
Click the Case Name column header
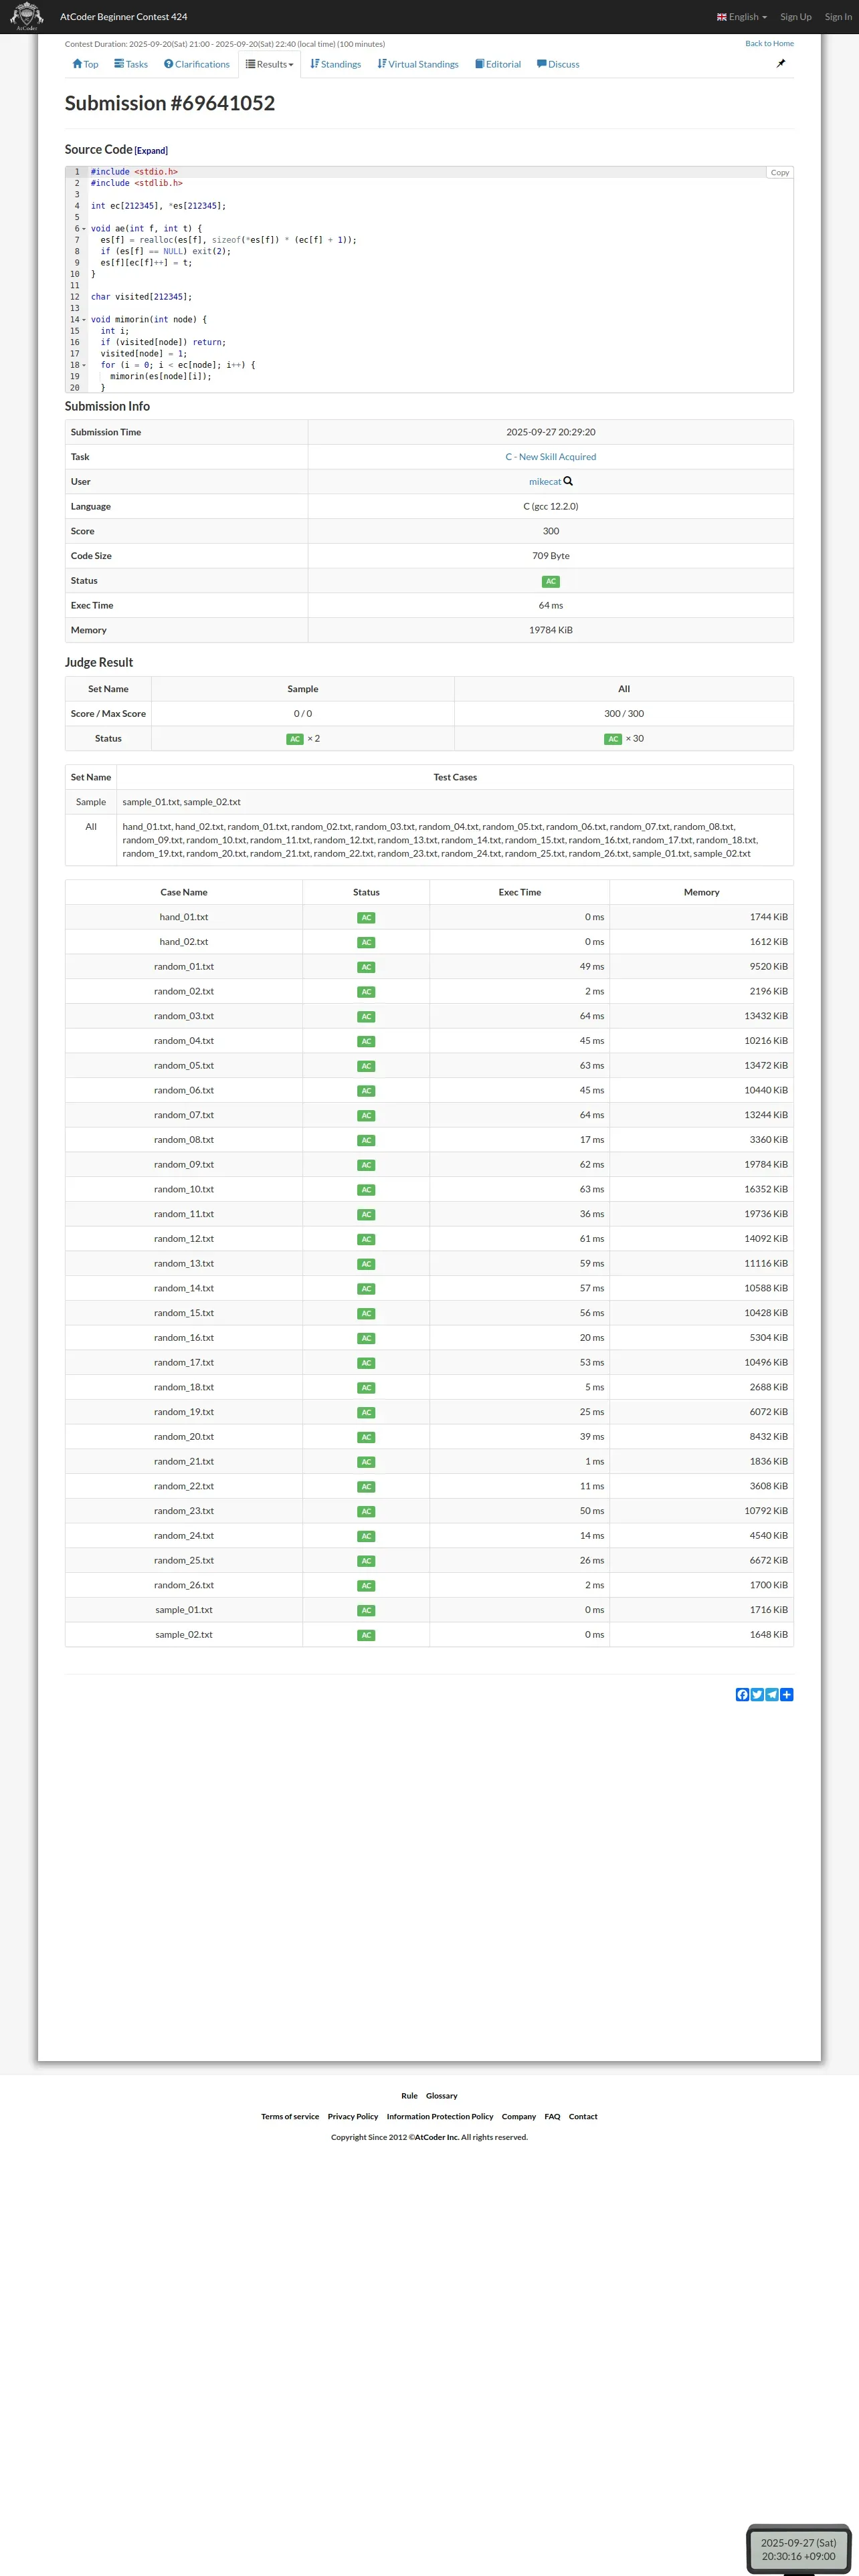[x=184, y=892]
